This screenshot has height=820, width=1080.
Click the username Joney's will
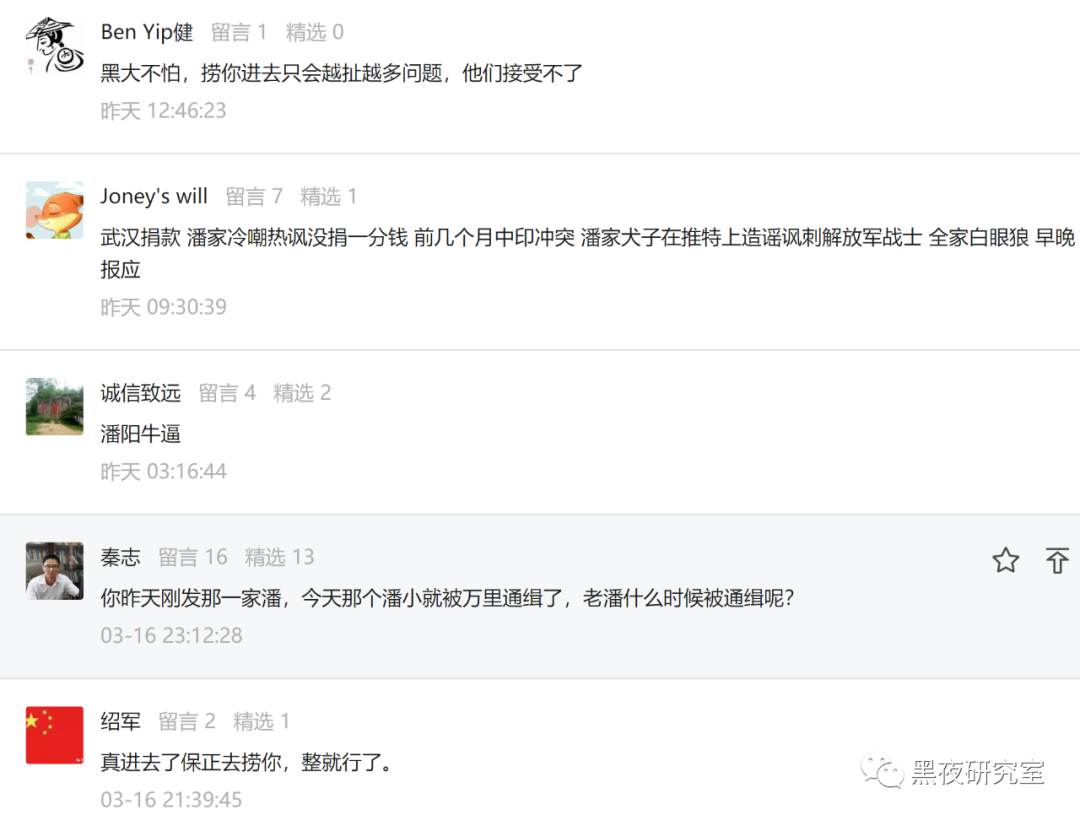tap(154, 196)
